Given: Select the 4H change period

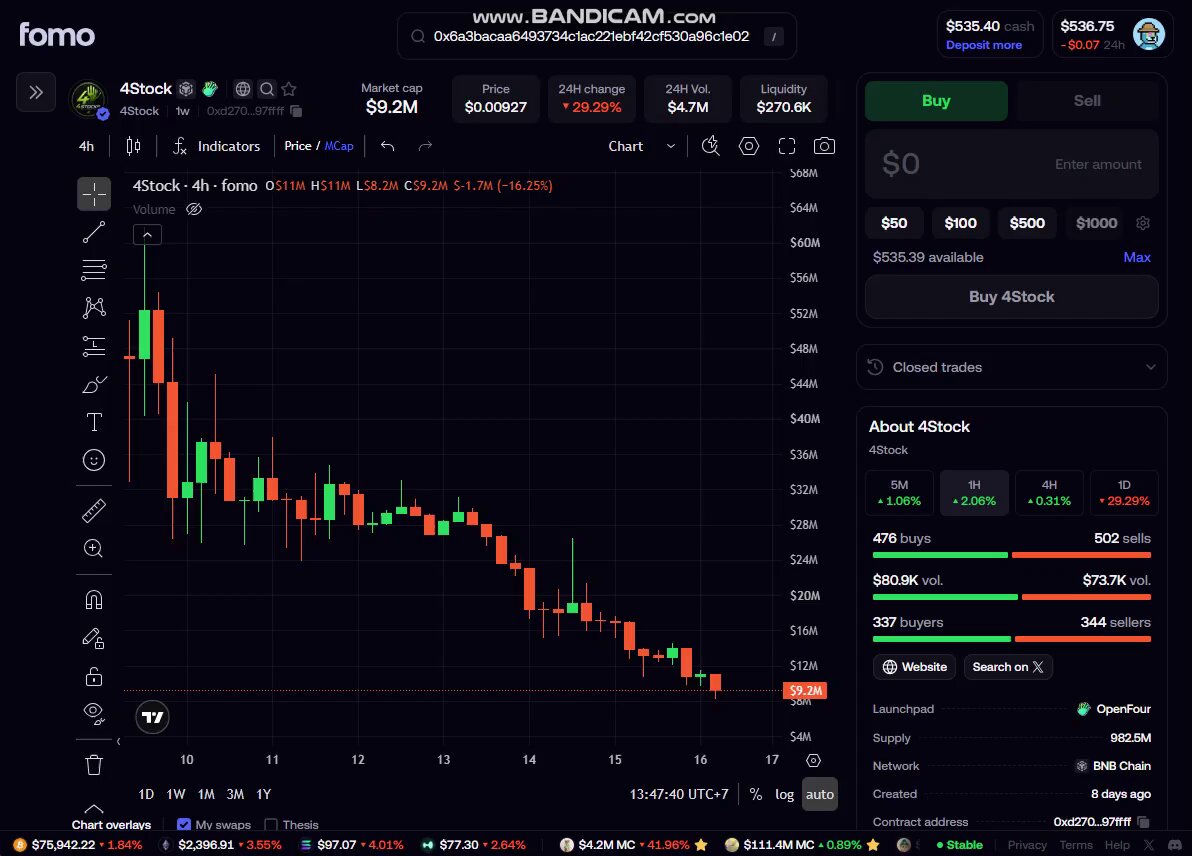Looking at the screenshot, I should [x=1049, y=493].
